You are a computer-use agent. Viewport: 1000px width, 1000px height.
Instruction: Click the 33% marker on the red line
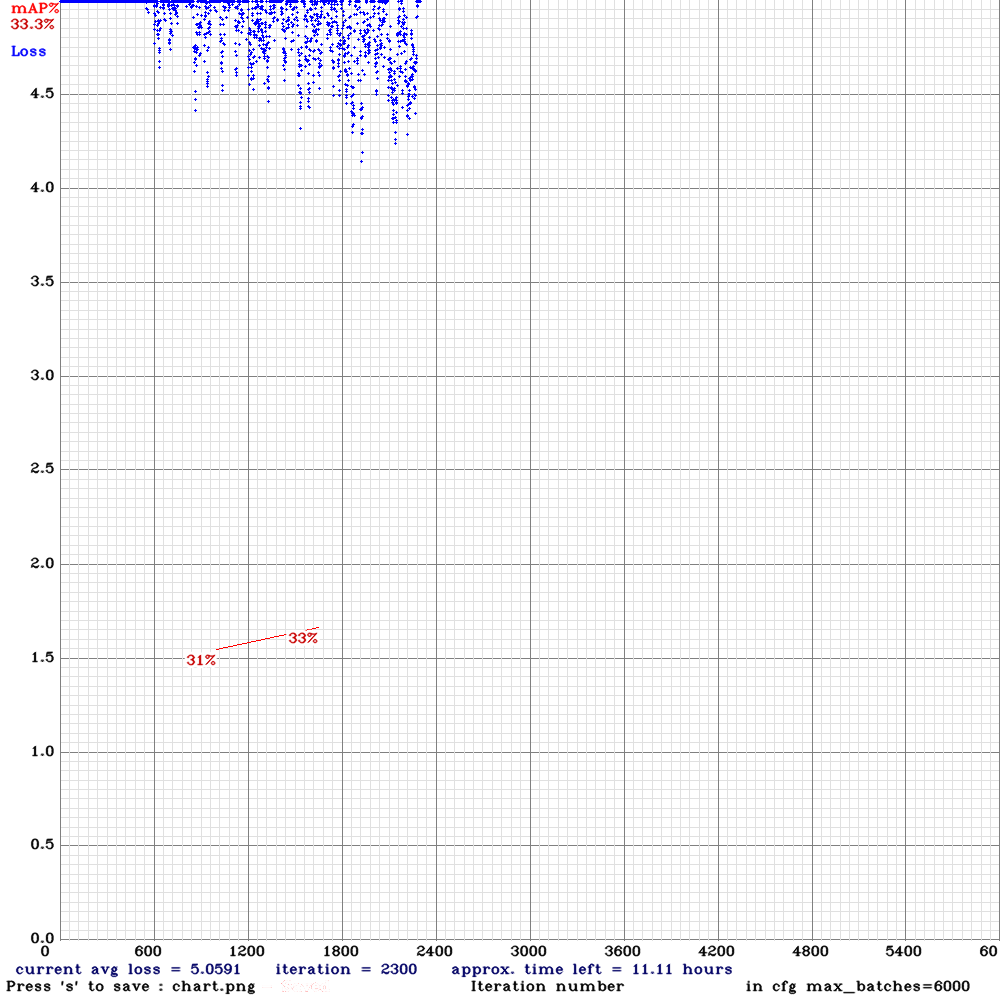[301, 636]
